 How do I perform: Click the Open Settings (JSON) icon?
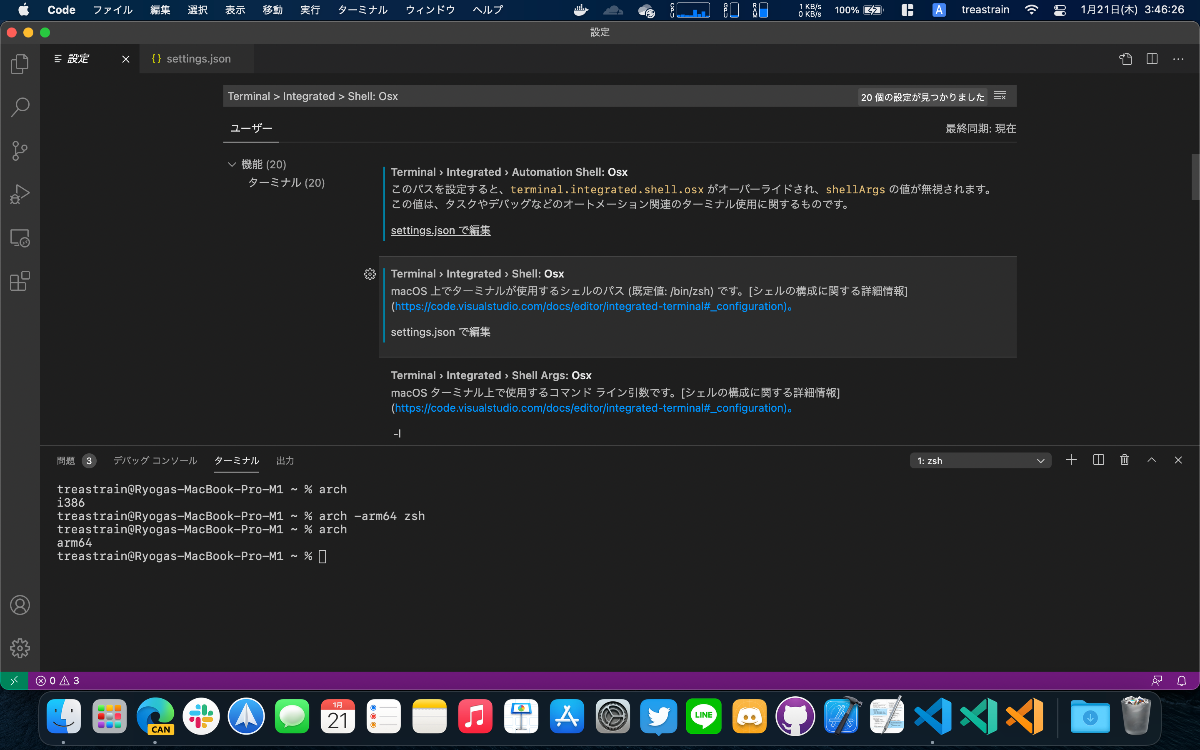(1126, 59)
